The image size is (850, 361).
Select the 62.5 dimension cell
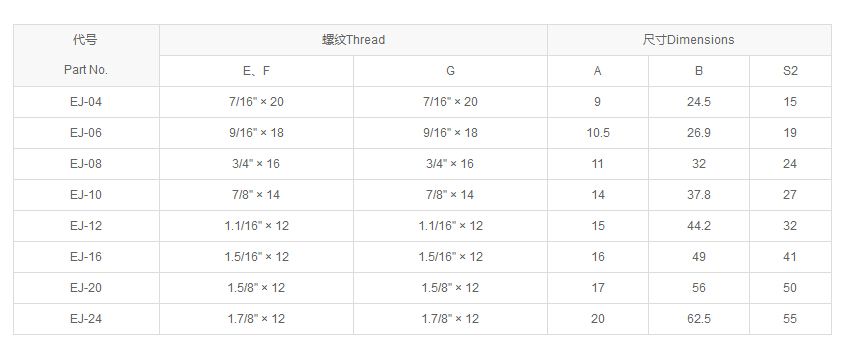click(x=699, y=319)
